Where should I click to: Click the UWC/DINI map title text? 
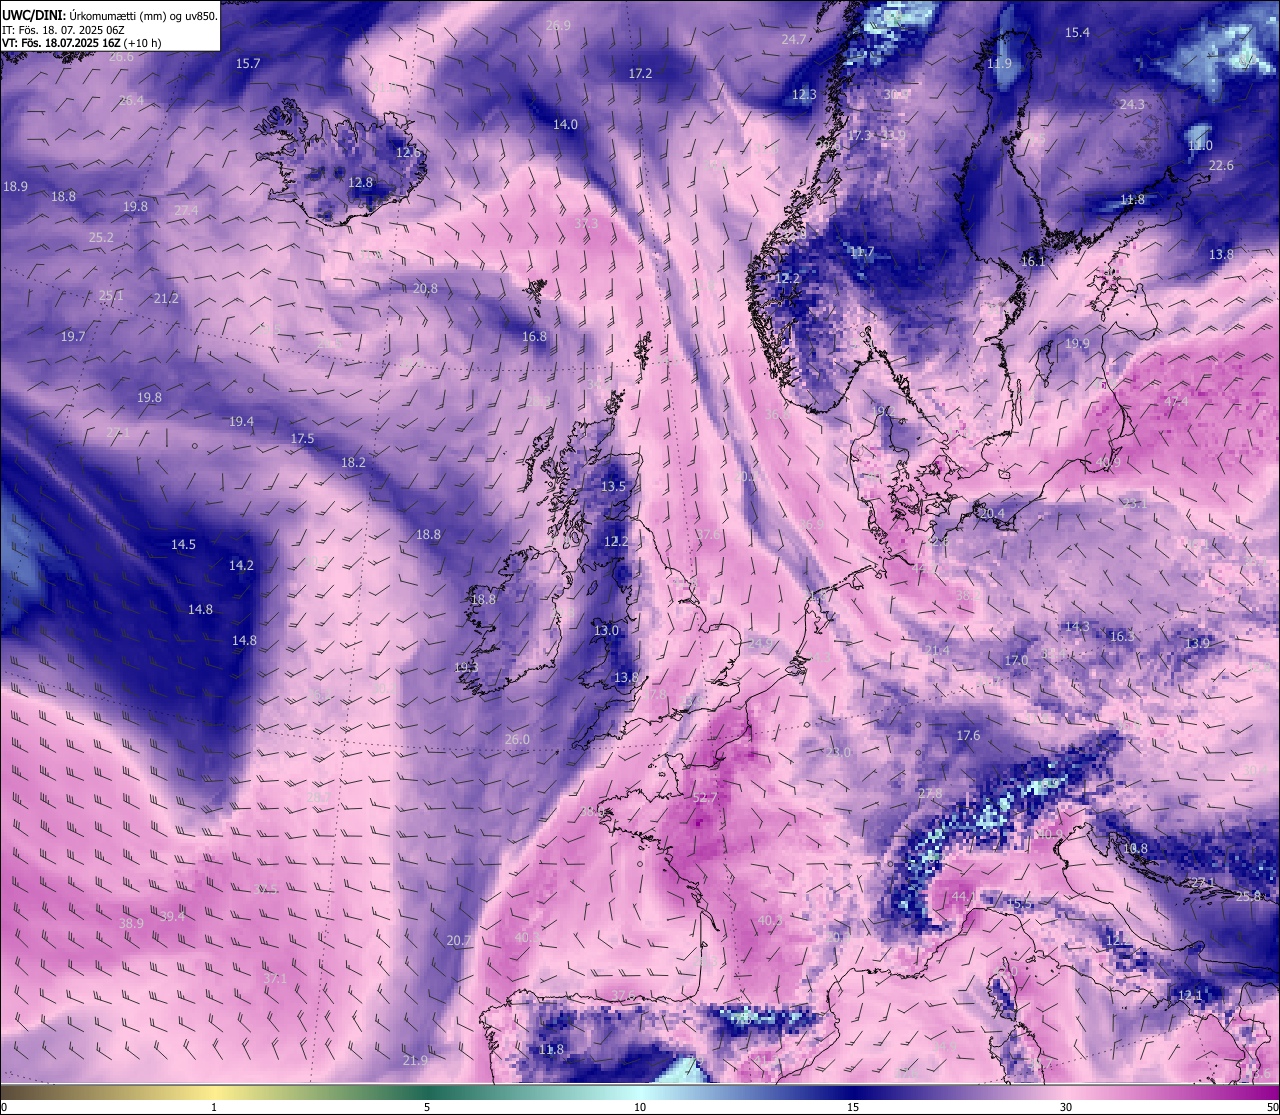[110, 16]
